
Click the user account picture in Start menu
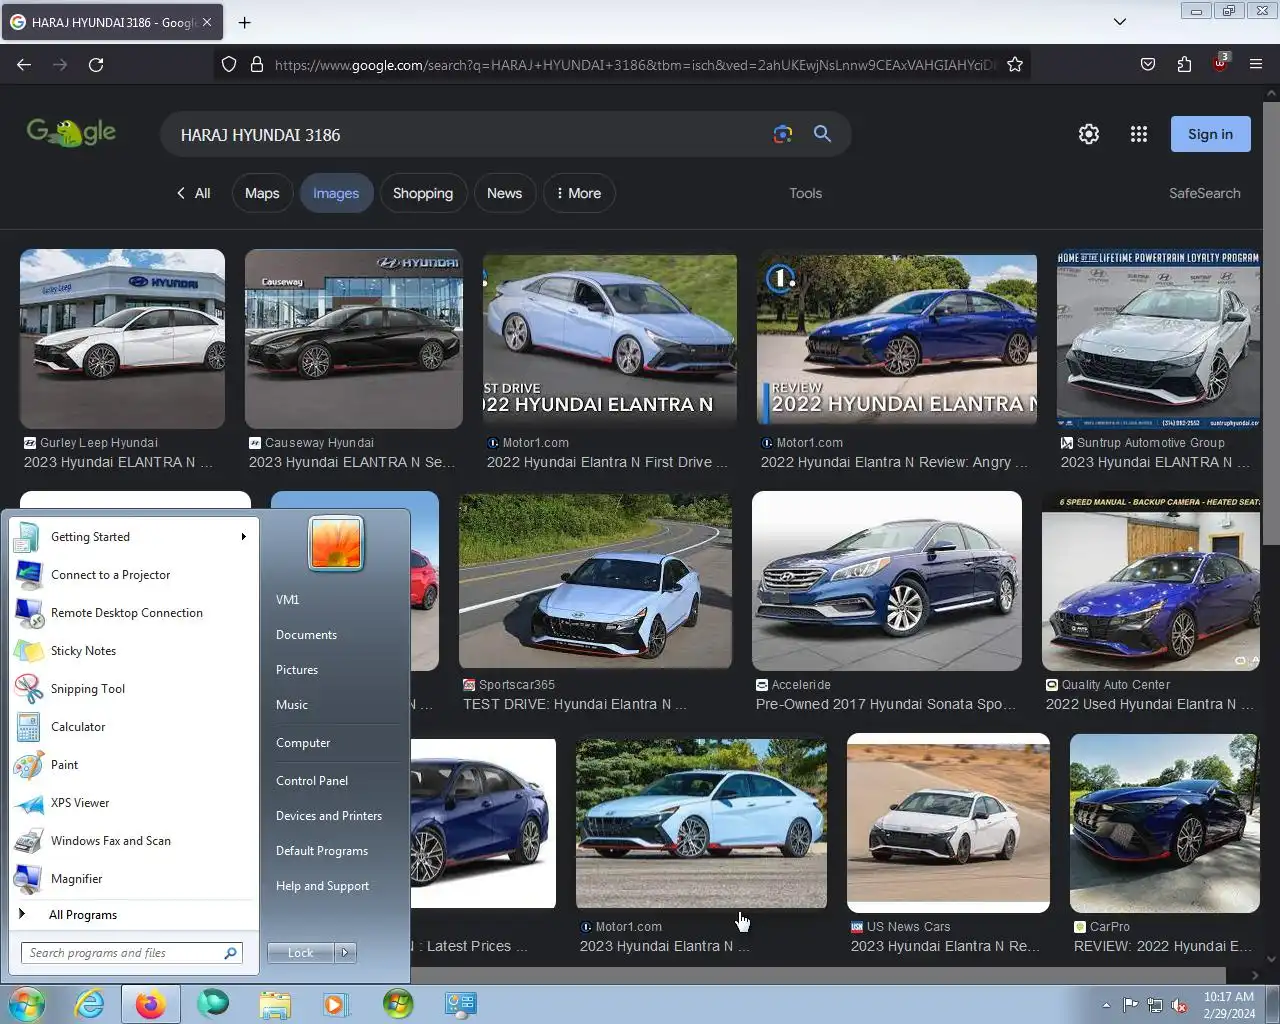[336, 543]
